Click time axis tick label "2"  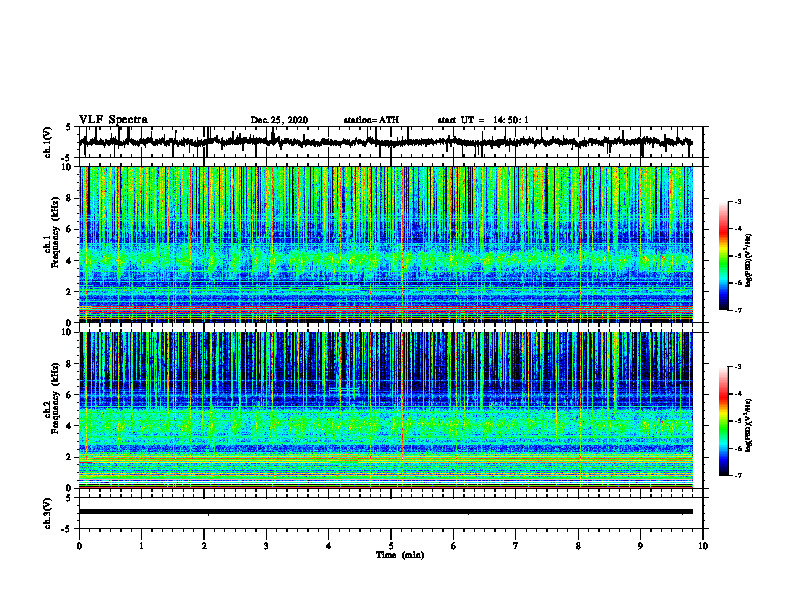204,546
